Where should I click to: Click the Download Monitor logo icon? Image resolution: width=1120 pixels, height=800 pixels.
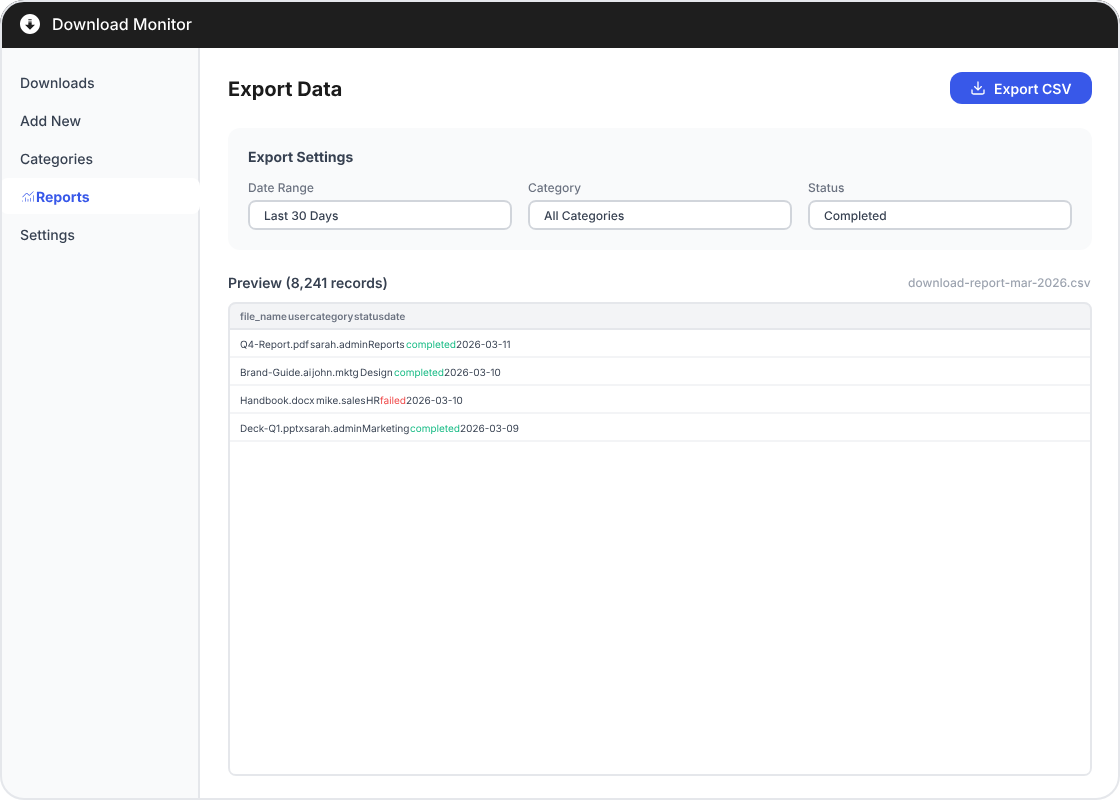pyautogui.click(x=29, y=24)
